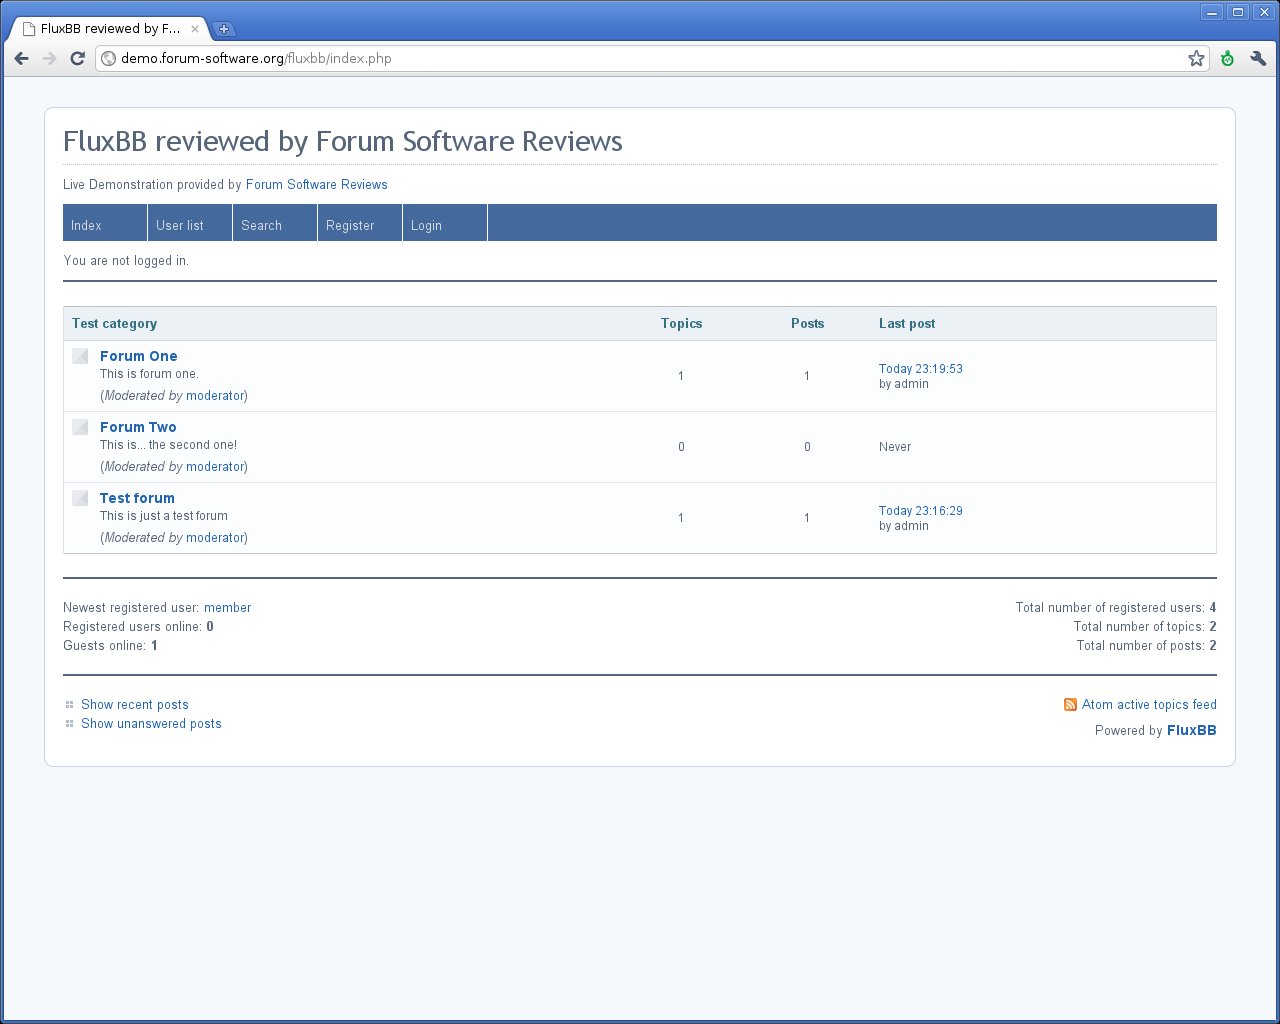
Task: Click the FluxBB powered-by link
Action: tap(1191, 731)
